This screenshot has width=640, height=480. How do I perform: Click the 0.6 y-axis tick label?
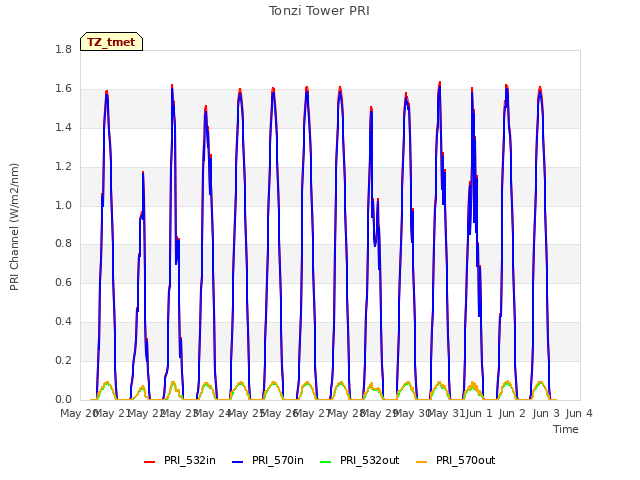[x=63, y=282]
